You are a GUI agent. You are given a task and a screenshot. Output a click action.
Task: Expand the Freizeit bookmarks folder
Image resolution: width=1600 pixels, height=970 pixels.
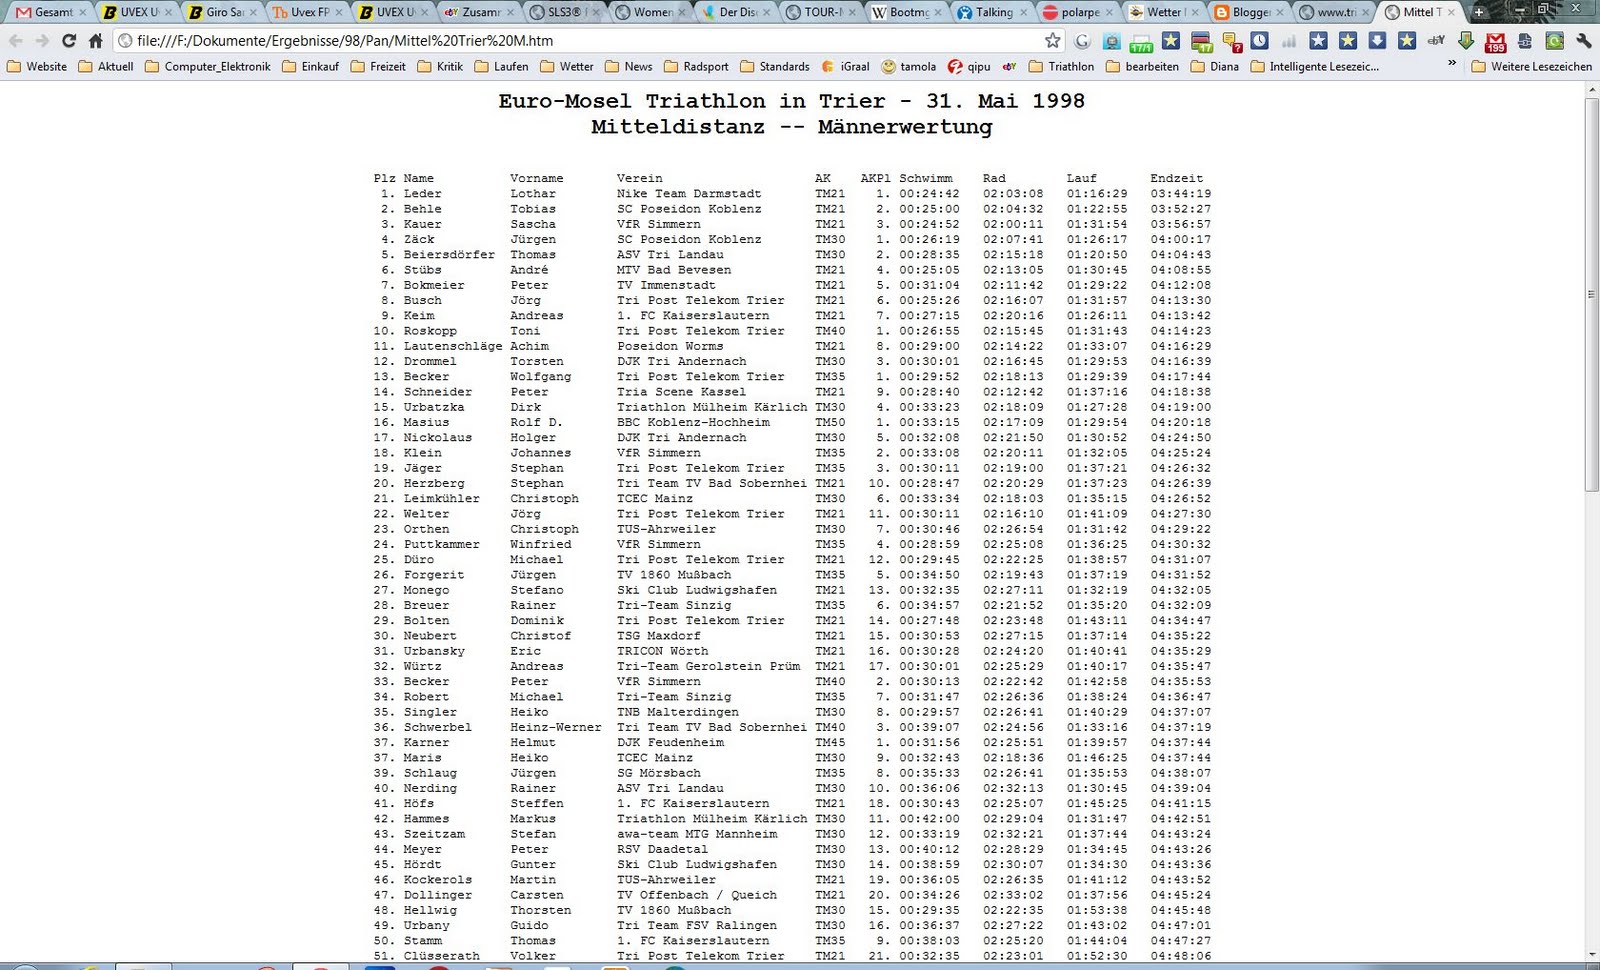[378, 67]
